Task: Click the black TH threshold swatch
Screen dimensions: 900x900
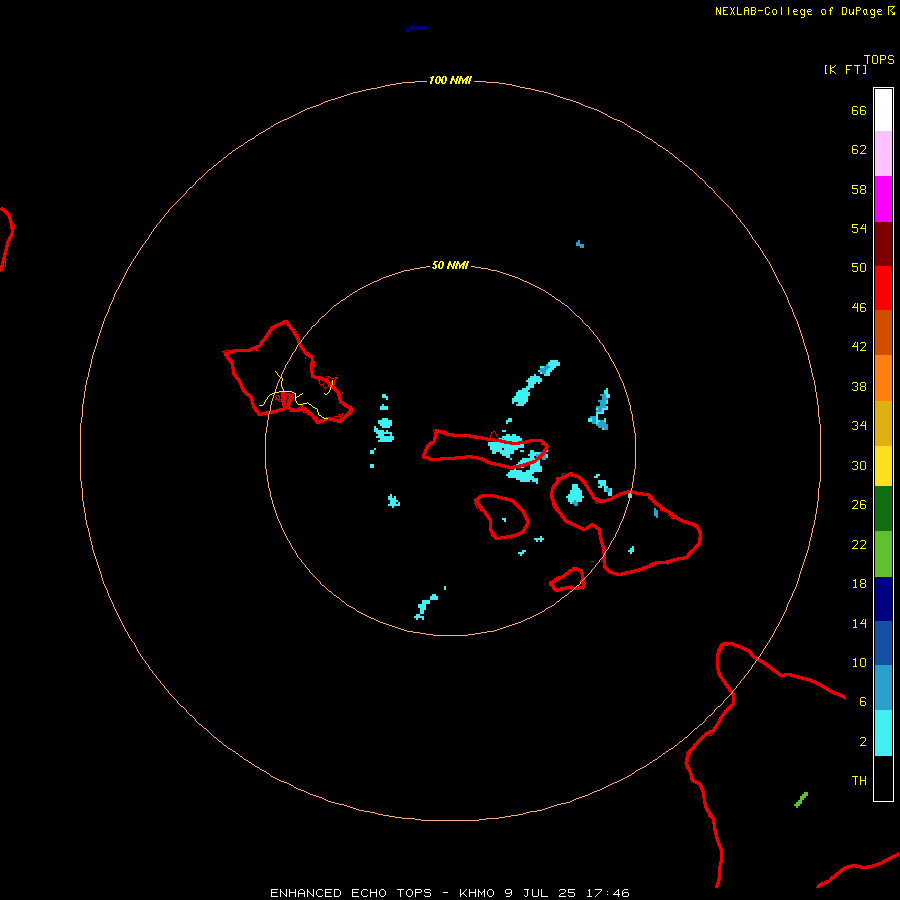Action: [883, 778]
